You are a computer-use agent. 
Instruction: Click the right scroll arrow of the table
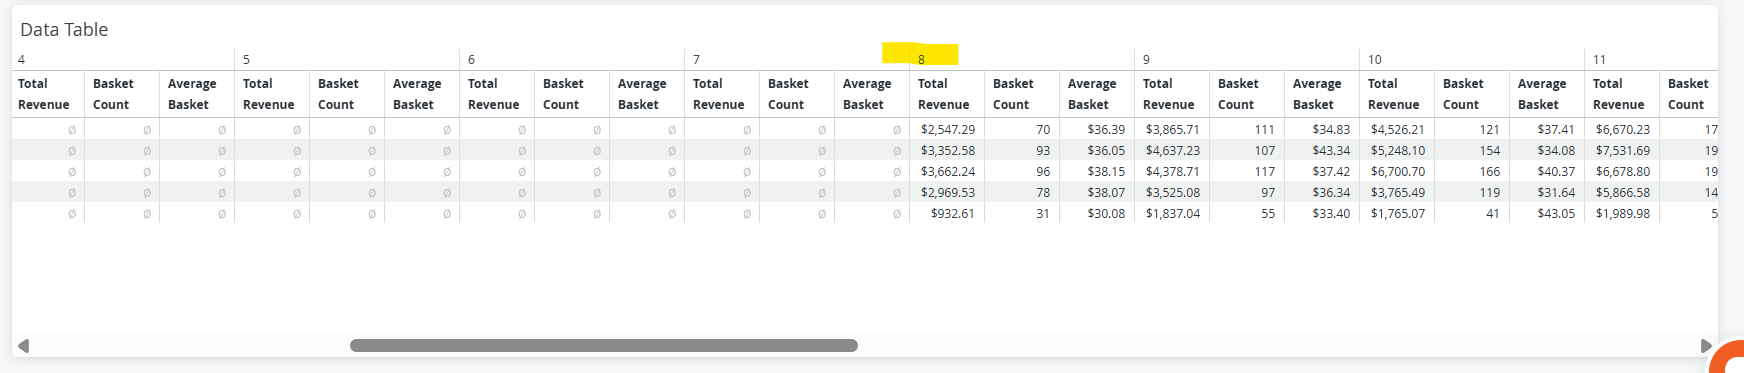tap(1706, 346)
